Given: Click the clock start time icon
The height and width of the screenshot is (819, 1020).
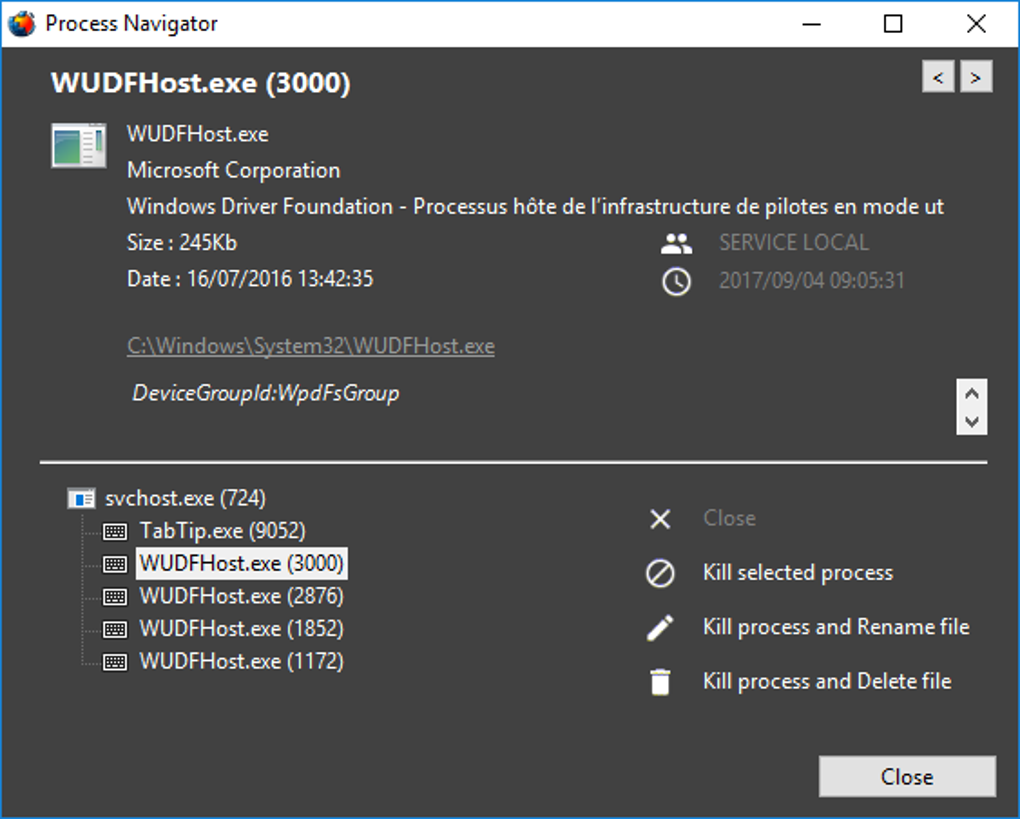Looking at the screenshot, I should 677,282.
